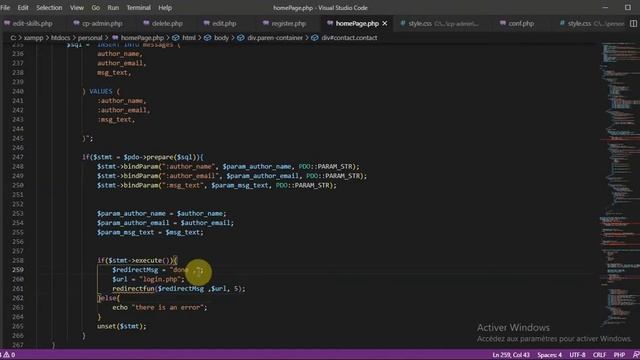Open the Edit menu
The width and height of the screenshot is (640, 360).
pyautogui.click(x=23, y=8)
